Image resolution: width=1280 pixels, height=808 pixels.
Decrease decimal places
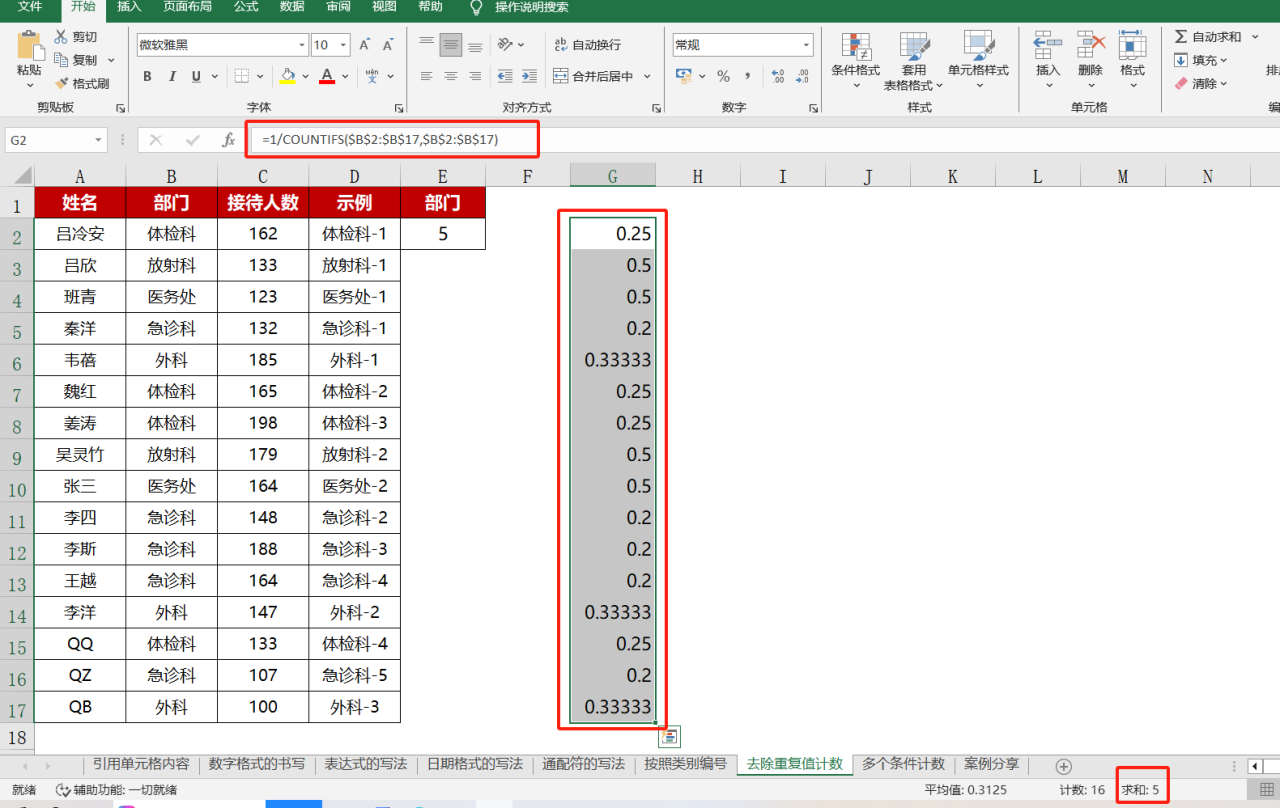point(801,76)
